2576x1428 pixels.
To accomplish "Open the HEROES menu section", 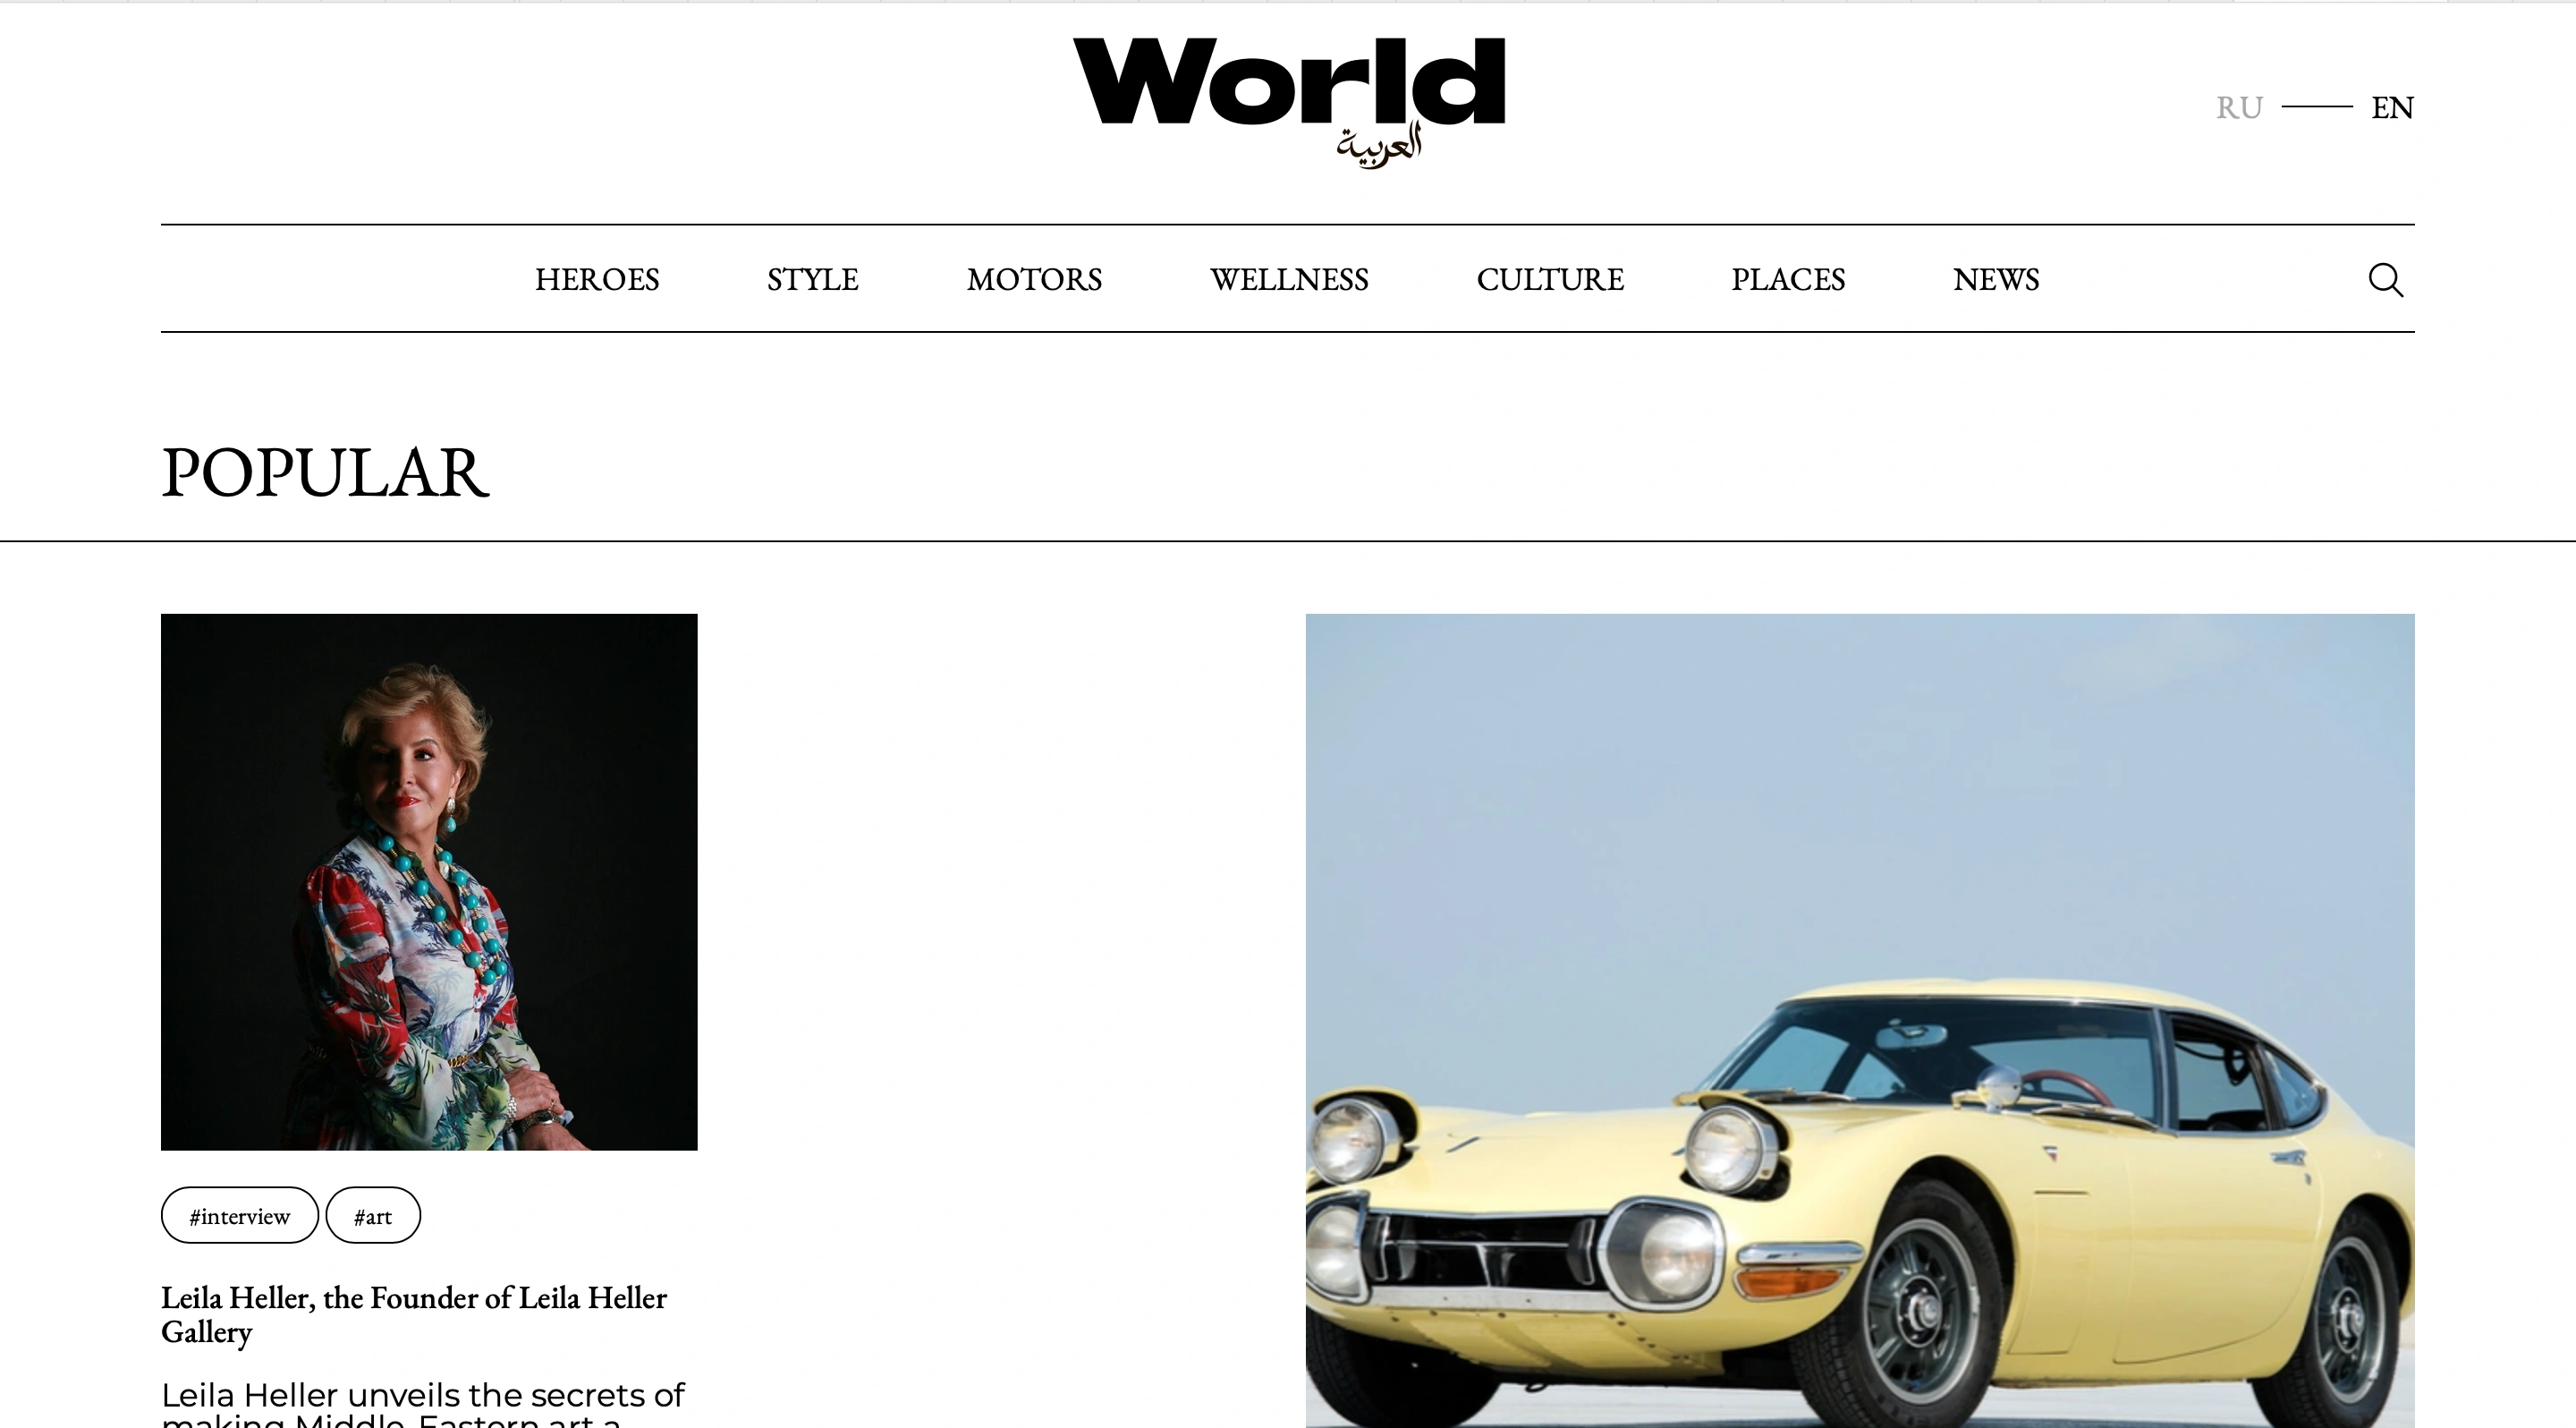I will 597,279.
